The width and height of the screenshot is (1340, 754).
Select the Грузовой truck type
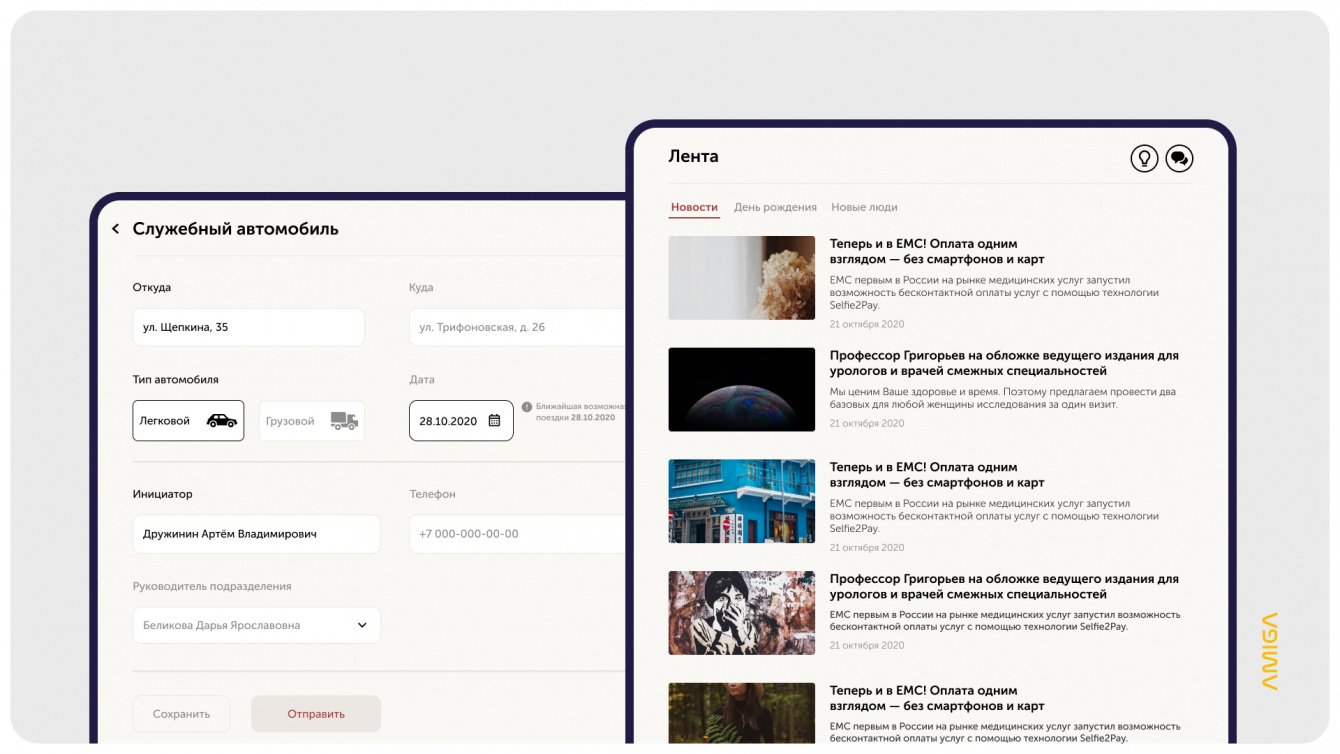tap(312, 421)
